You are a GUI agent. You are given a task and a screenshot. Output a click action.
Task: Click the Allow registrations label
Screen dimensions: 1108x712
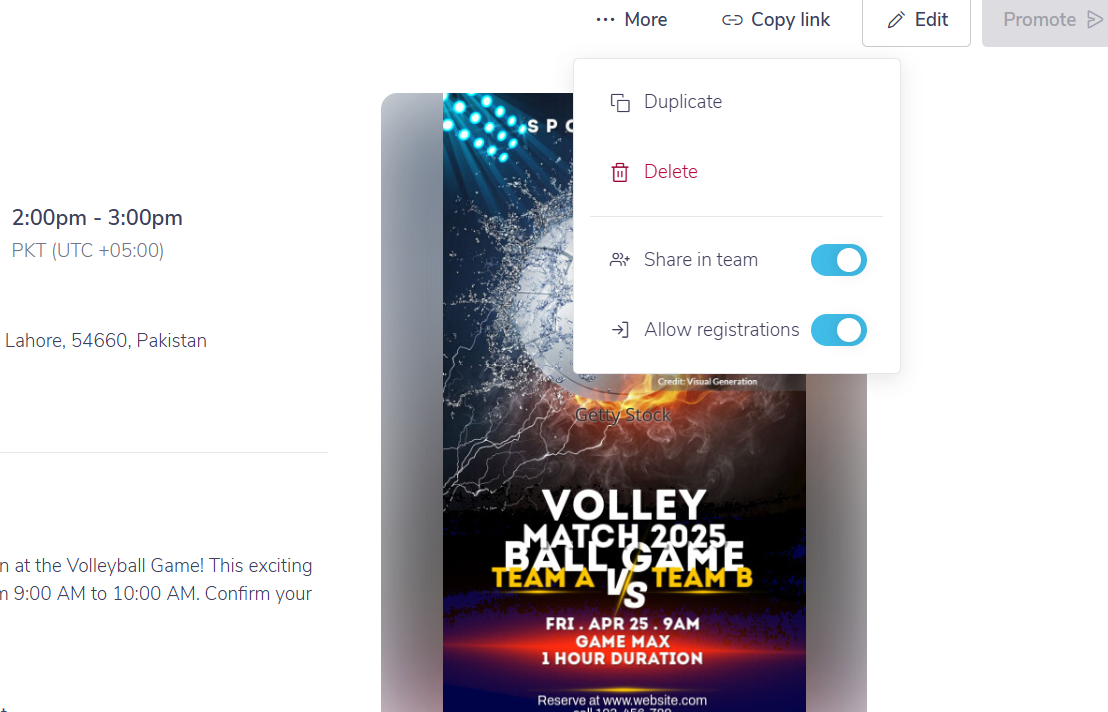721,330
